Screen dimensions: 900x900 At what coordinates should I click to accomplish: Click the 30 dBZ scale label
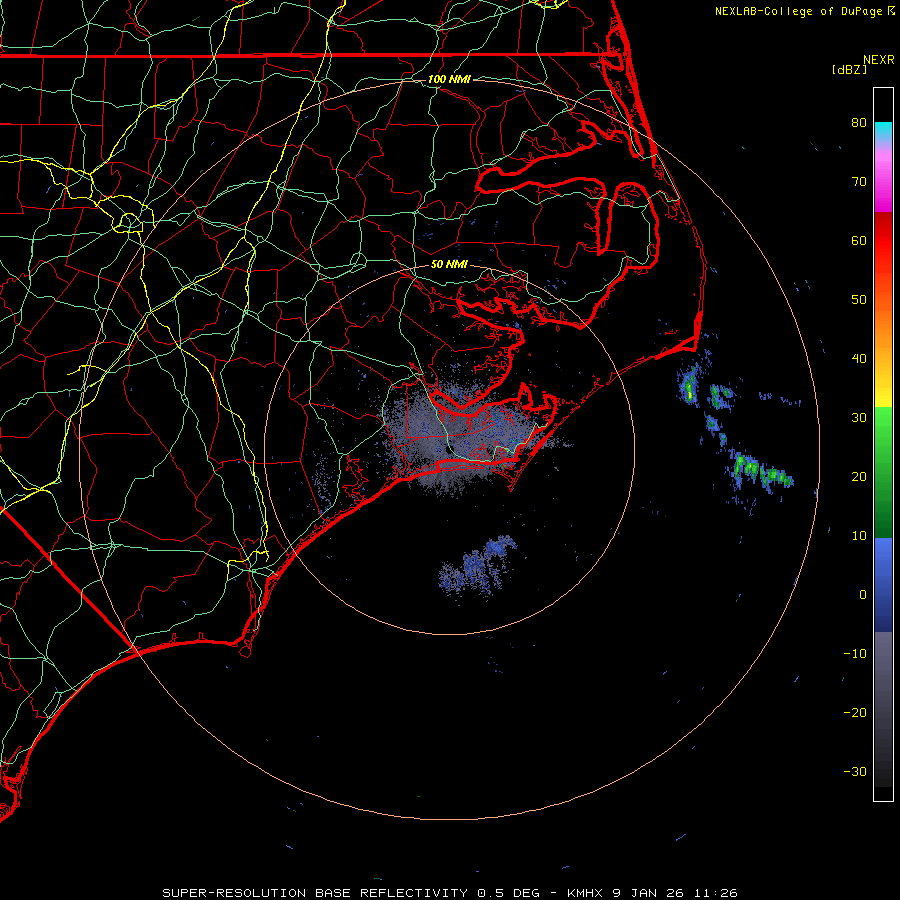859,417
